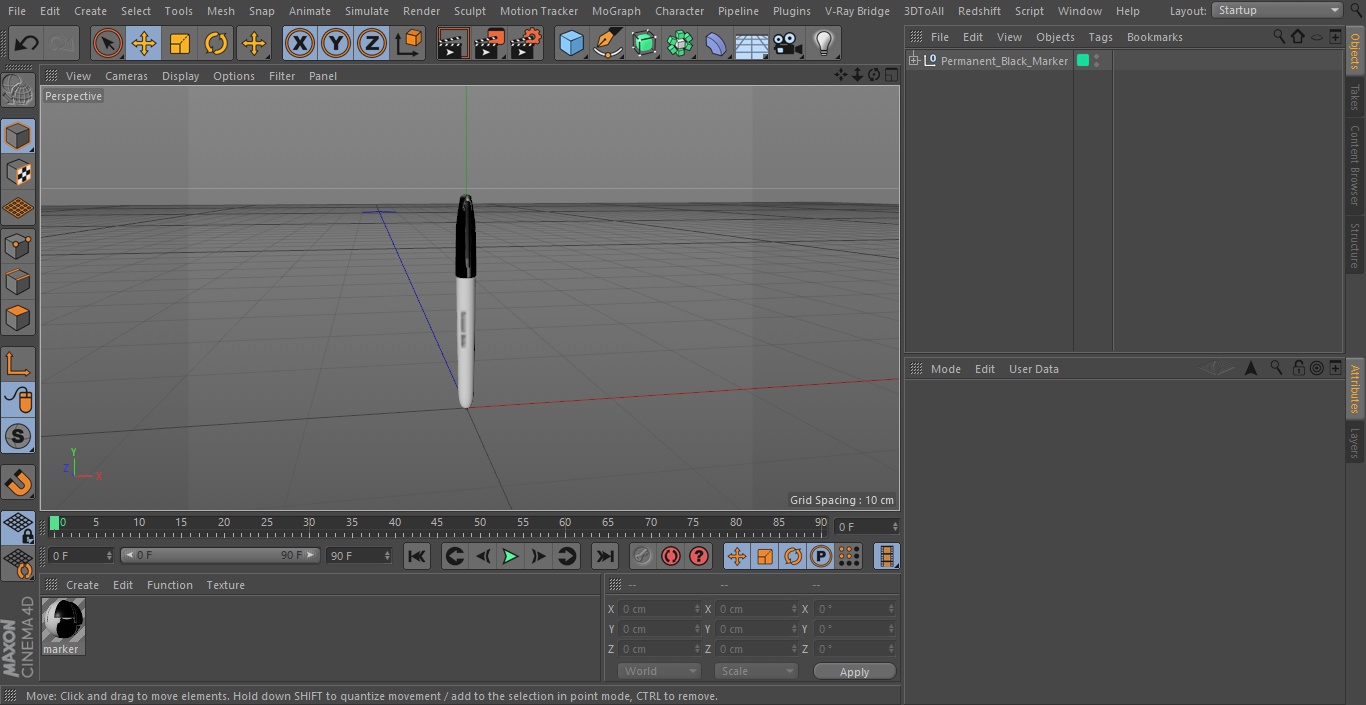The image size is (1366, 705).
Task: Enable Texture mode in left toolbar
Action: pyautogui.click(x=18, y=172)
